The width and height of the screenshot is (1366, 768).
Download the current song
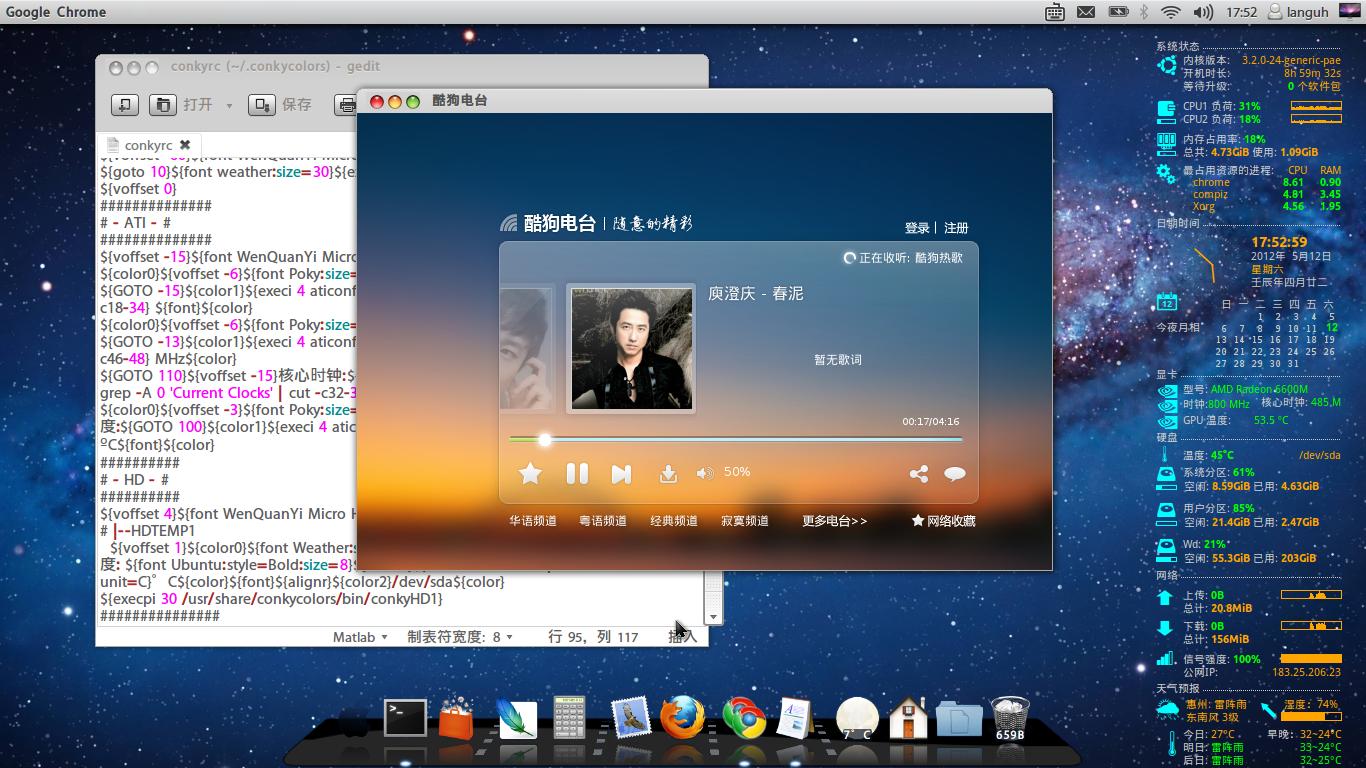(668, 474)
